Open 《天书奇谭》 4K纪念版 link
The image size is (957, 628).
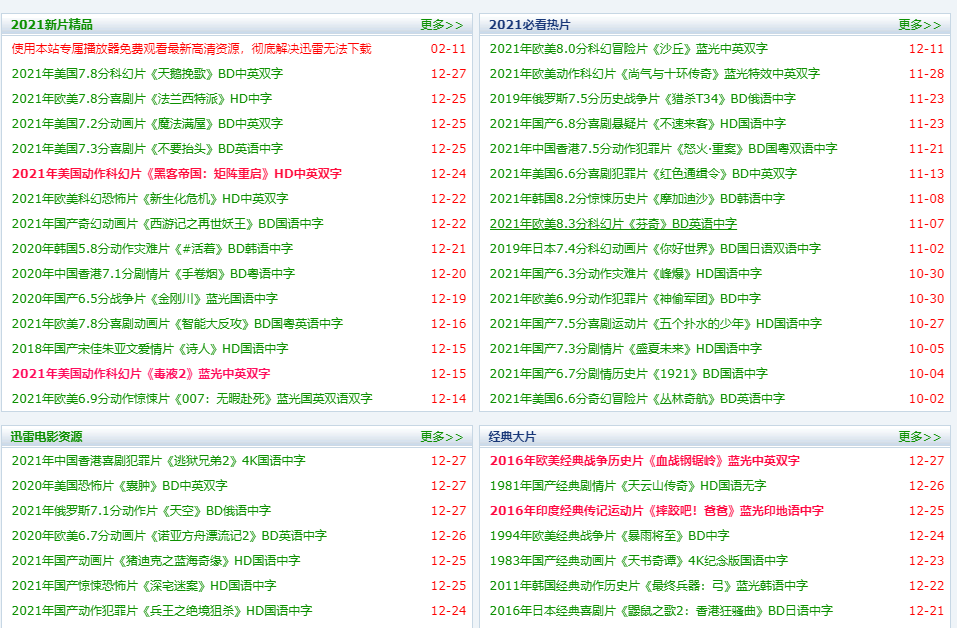pos(638,560)
